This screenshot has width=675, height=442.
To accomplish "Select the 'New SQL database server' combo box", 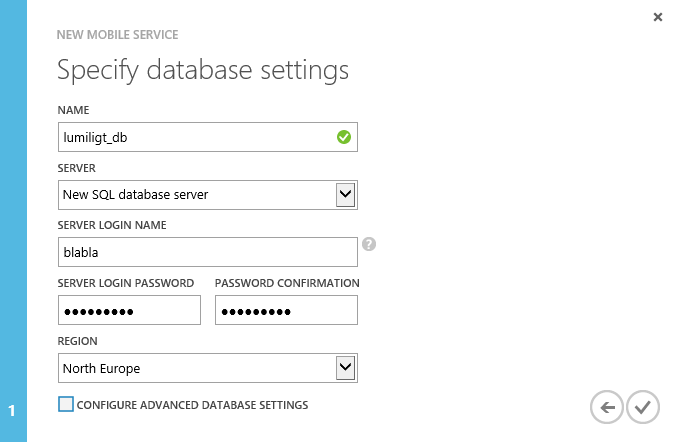I will click(195, 194).
